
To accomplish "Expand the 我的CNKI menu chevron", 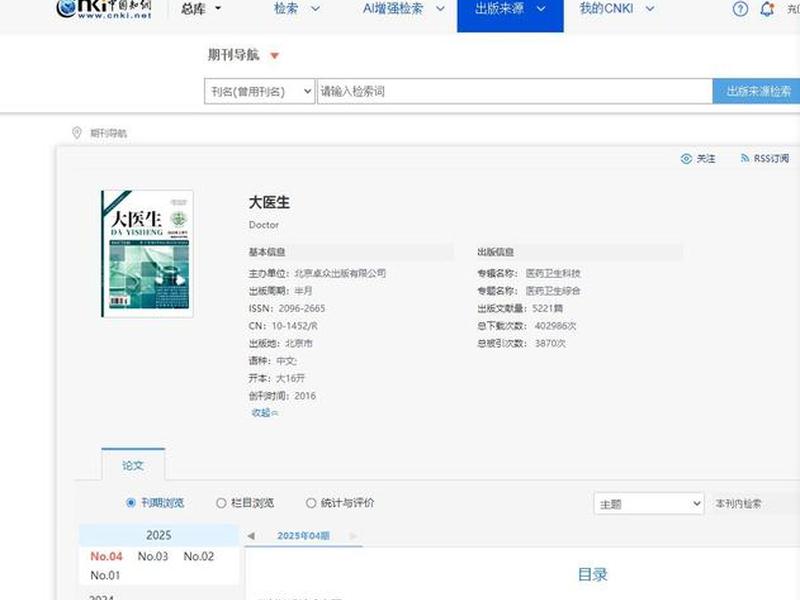I will click(x=649, y=9).
